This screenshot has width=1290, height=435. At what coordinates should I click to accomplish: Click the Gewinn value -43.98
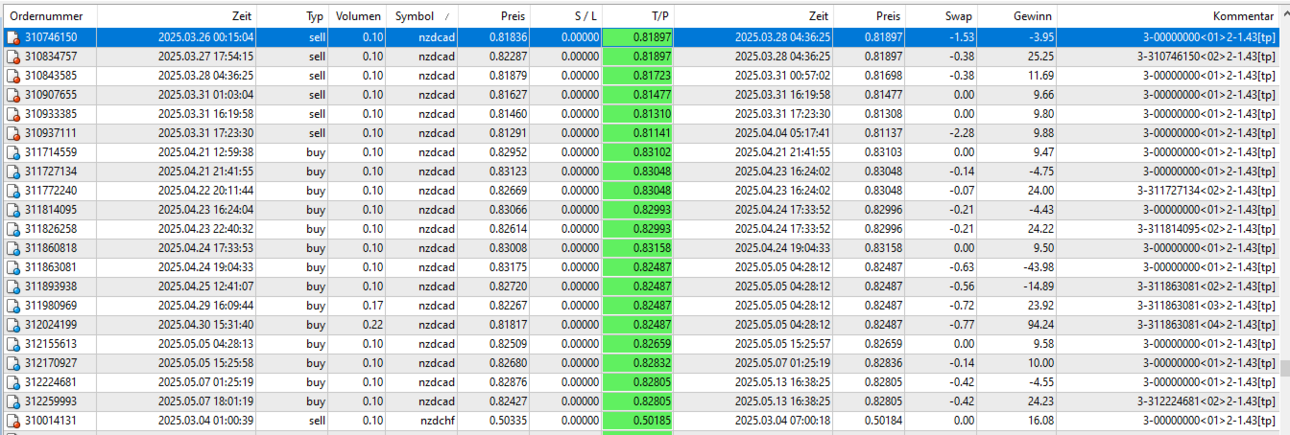1038,267
